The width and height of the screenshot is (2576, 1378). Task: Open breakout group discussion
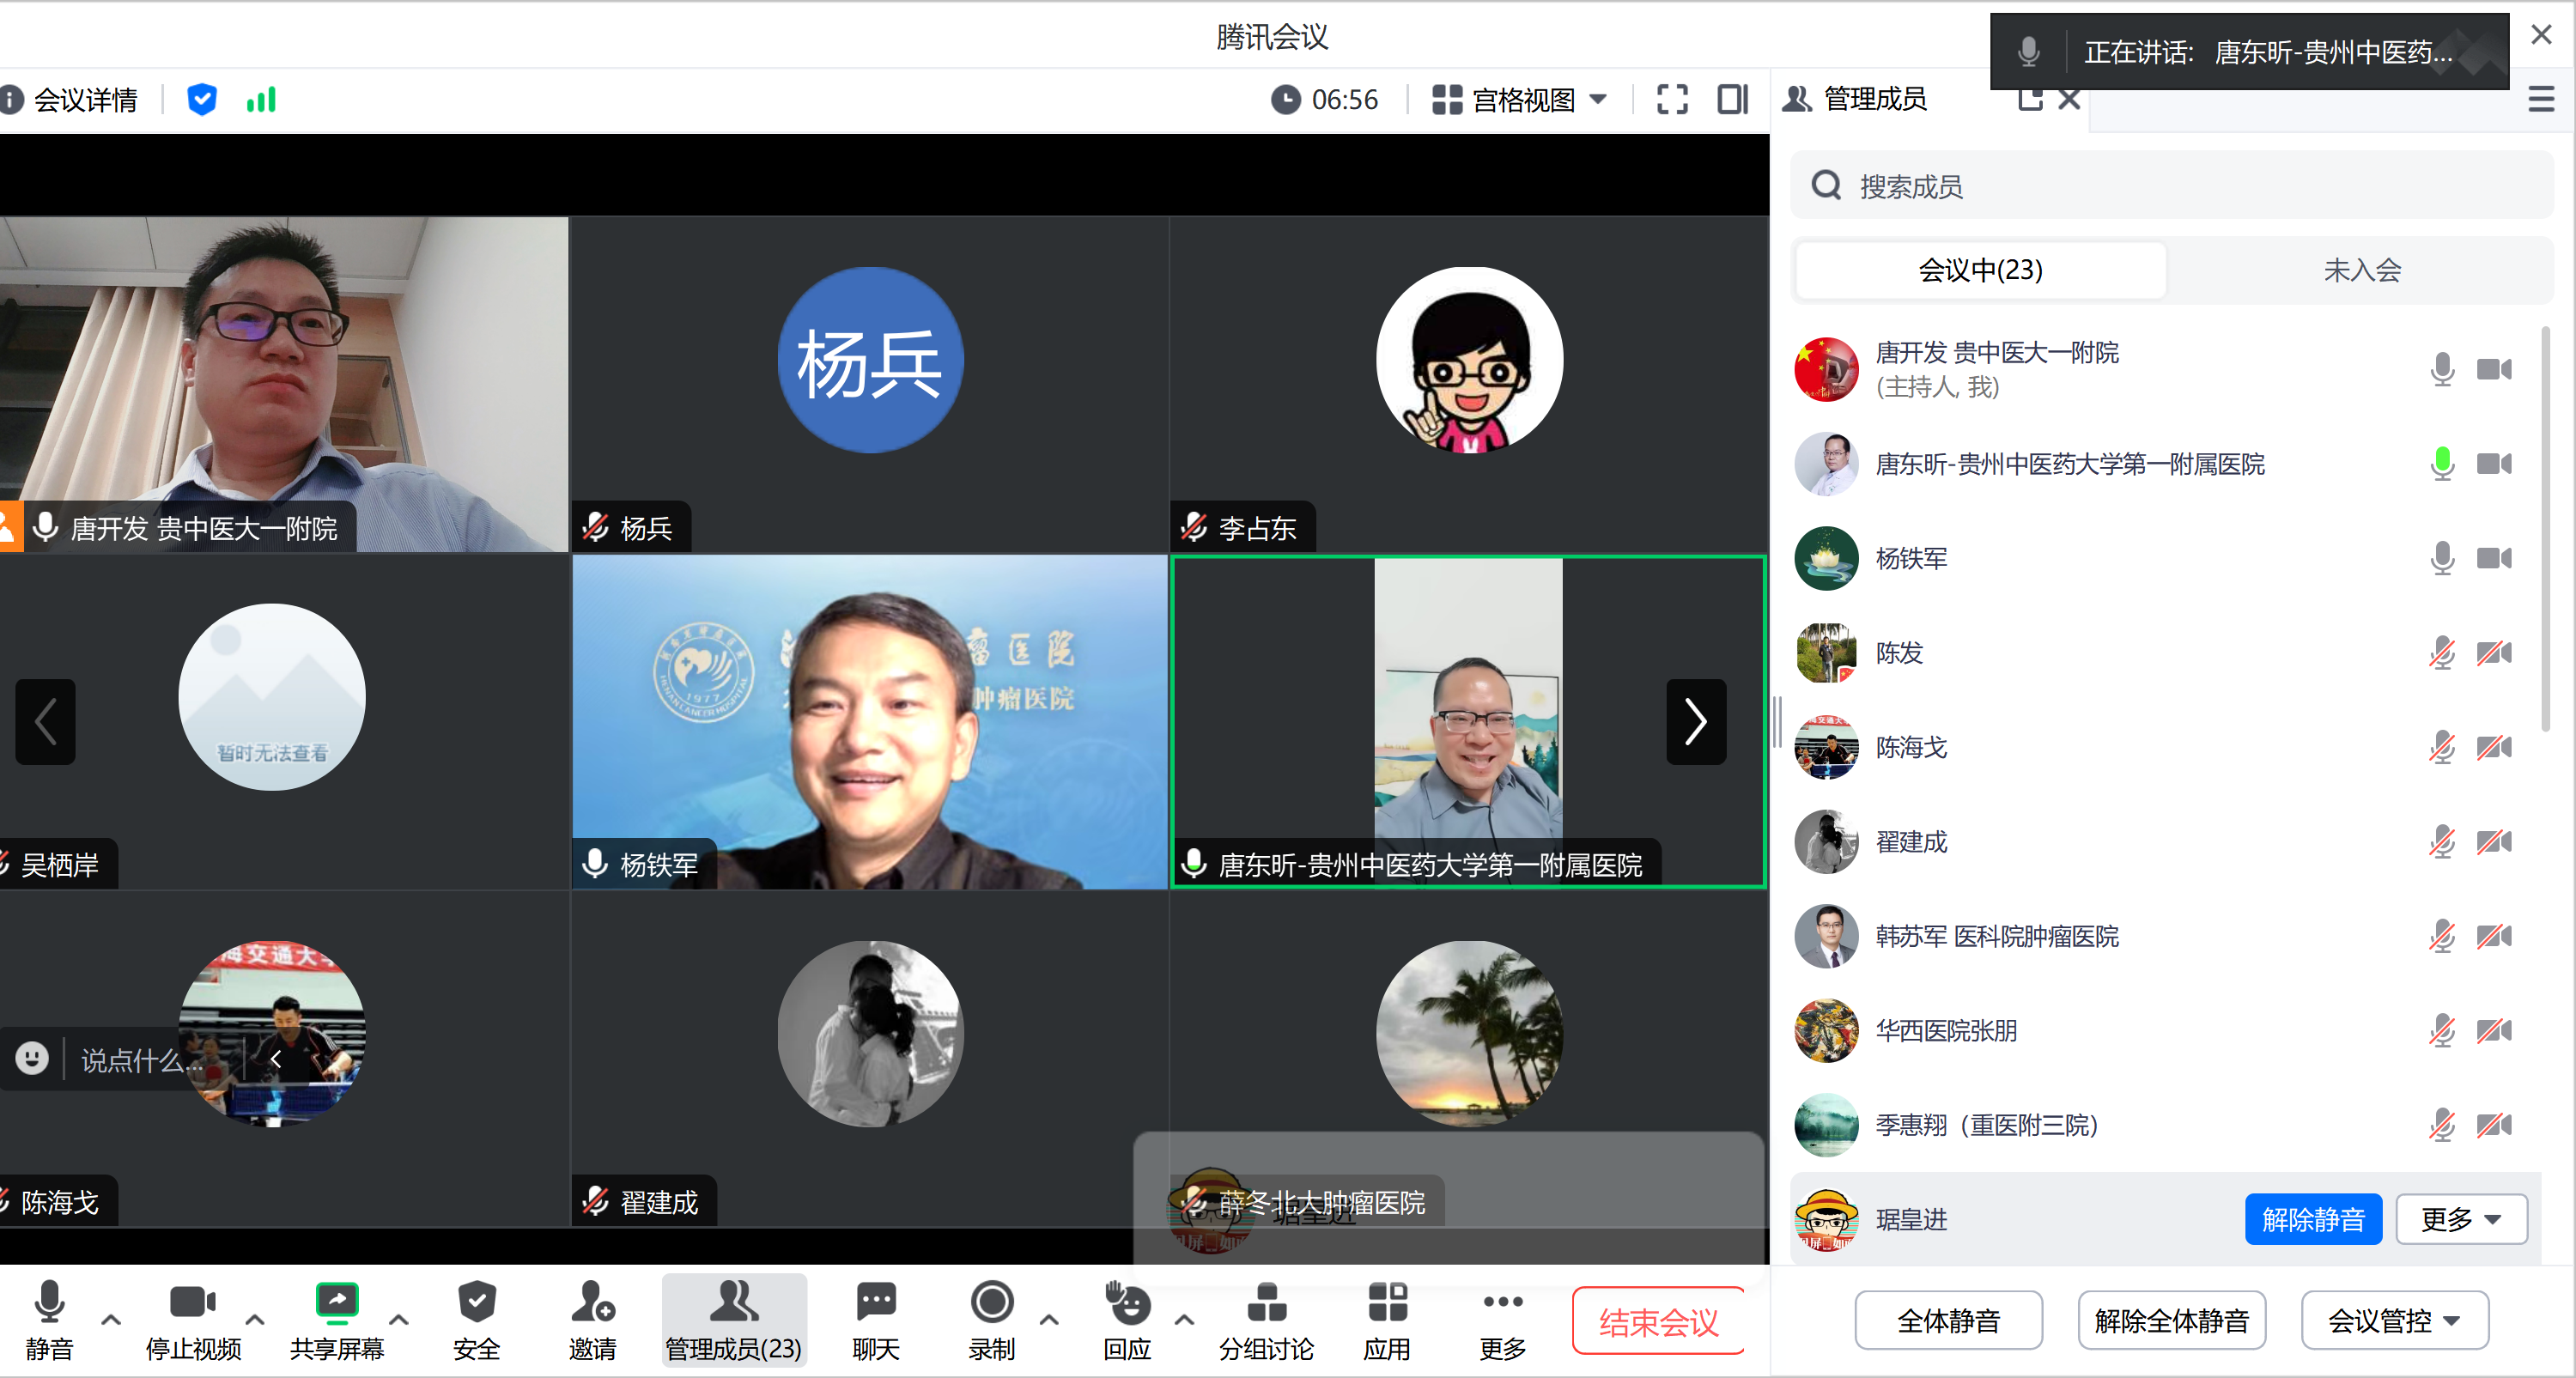point(1266,1320)
